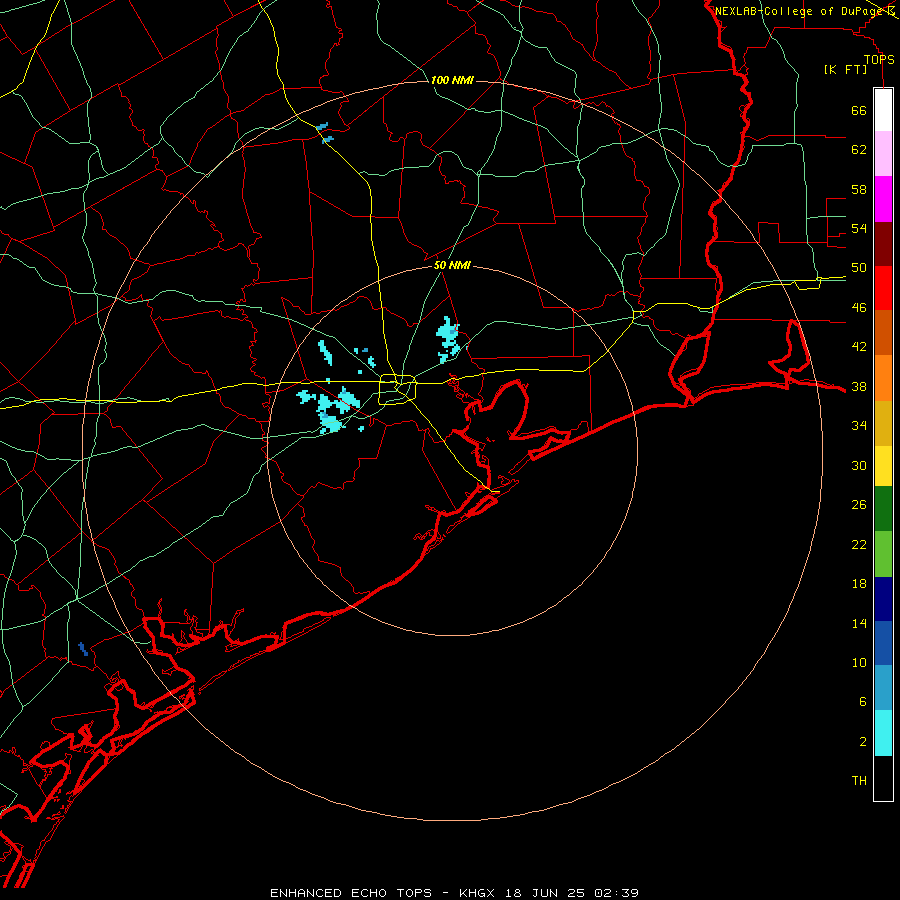Click the "NEXLAB-College of DuPage" label
This screenshot has width=900, height=900.
pyautogui.click(x=800, y=11)
